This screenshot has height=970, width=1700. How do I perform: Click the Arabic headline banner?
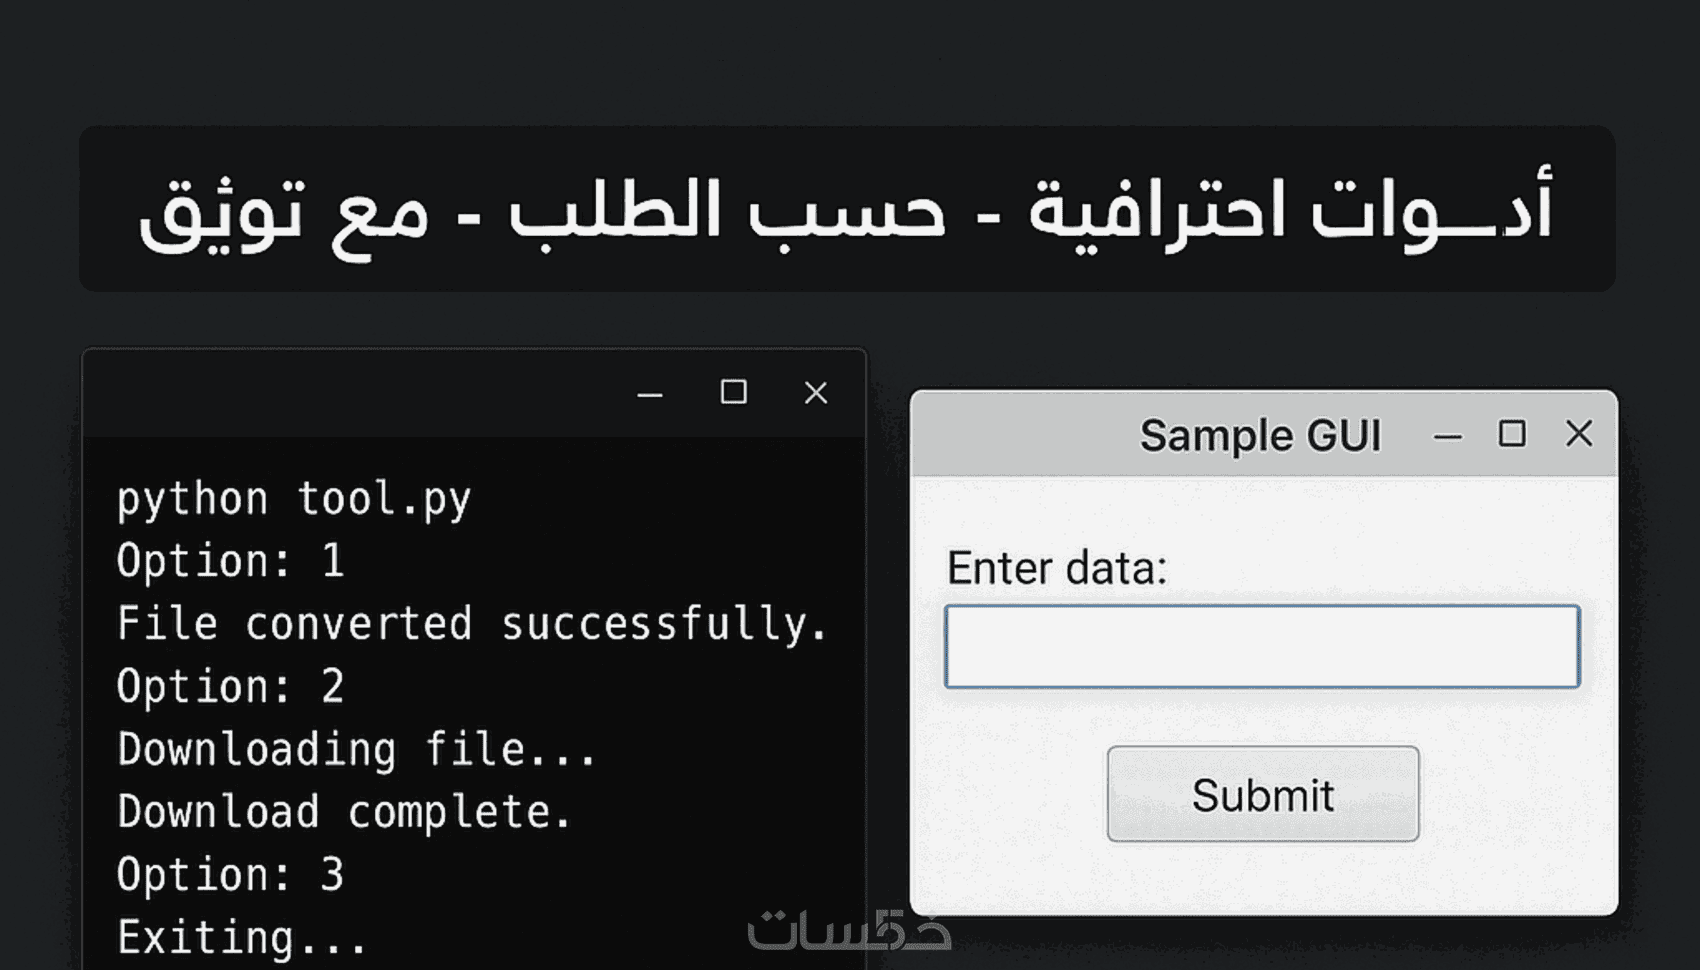pyautogui.click(x=847, y=209)
